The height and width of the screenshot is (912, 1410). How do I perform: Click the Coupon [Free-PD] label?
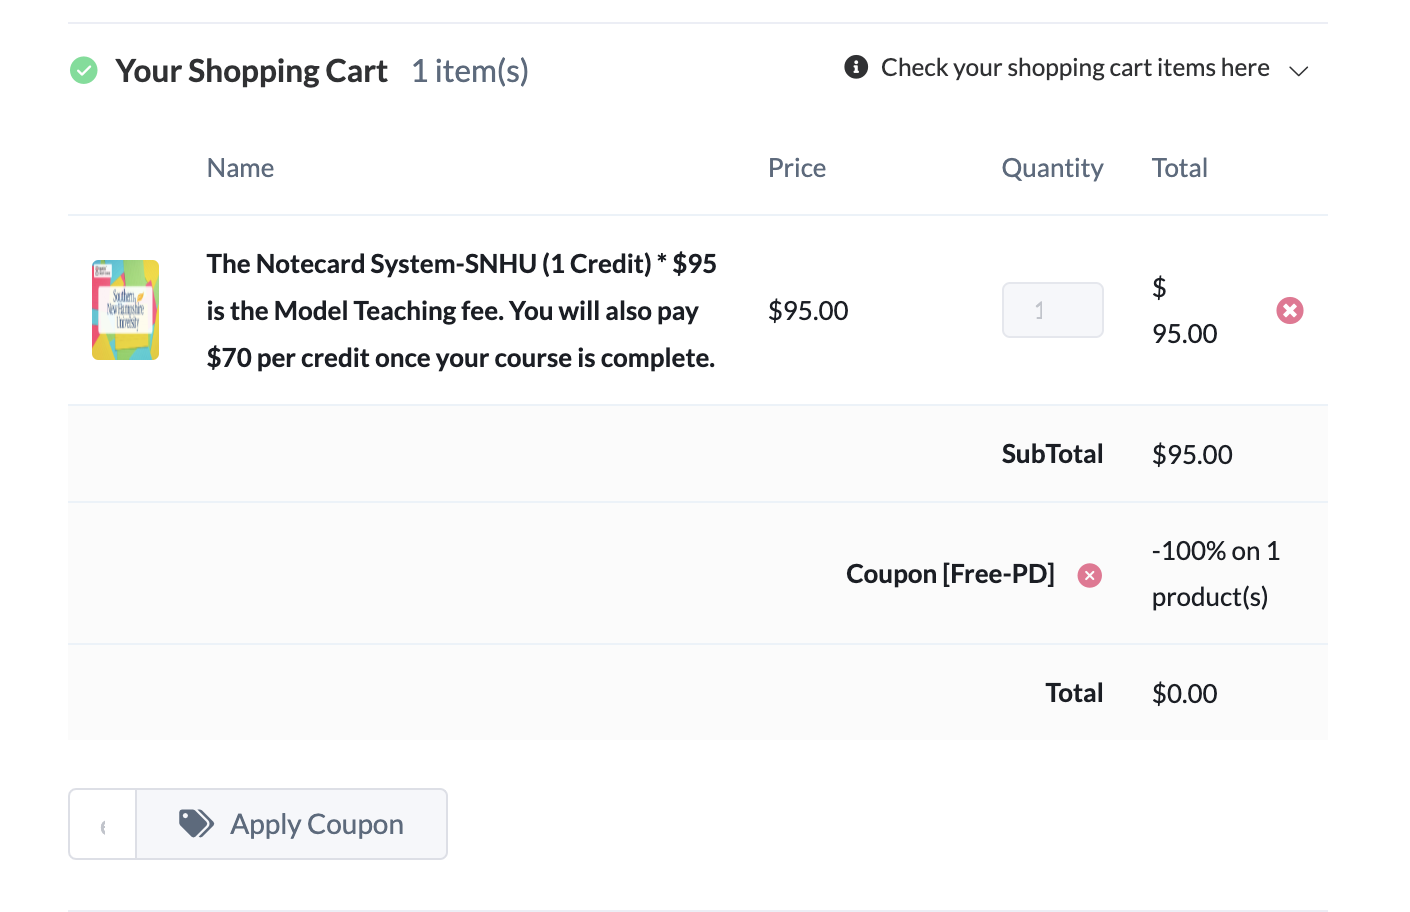(950, 574)
